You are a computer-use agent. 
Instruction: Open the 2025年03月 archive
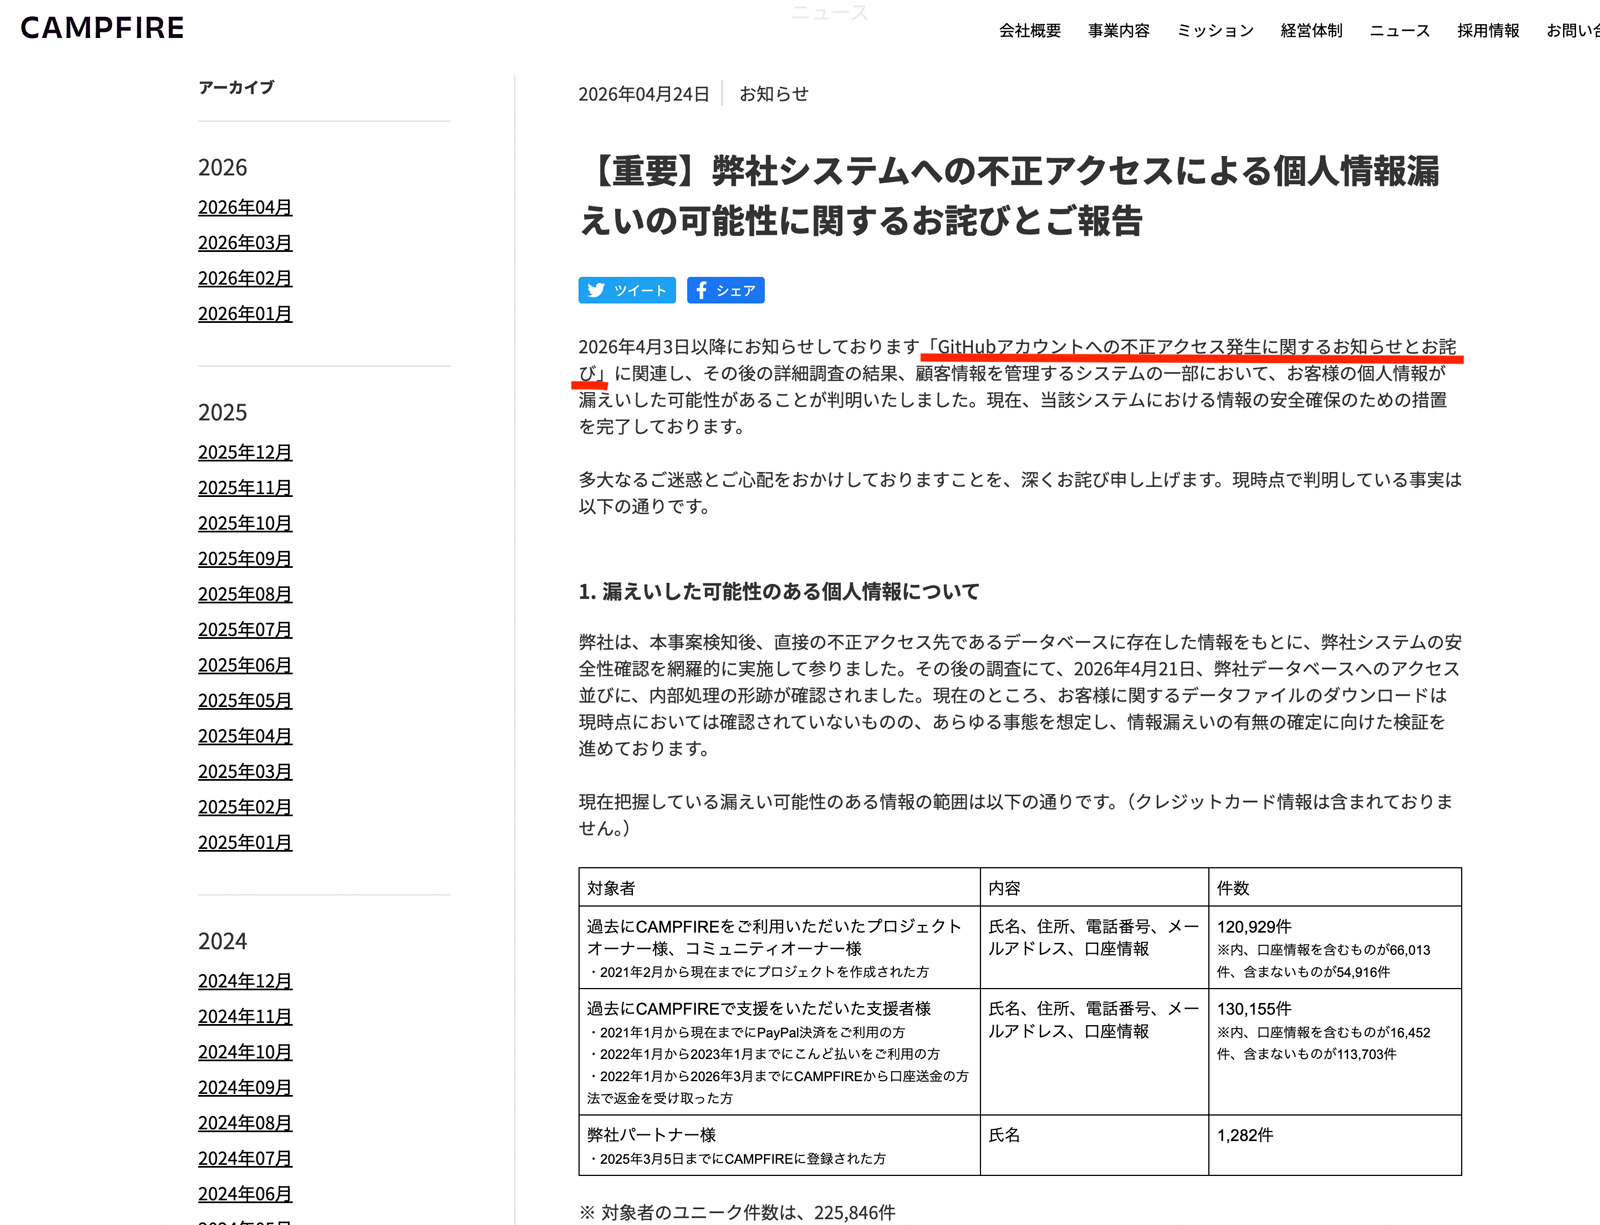click(245, 772)
